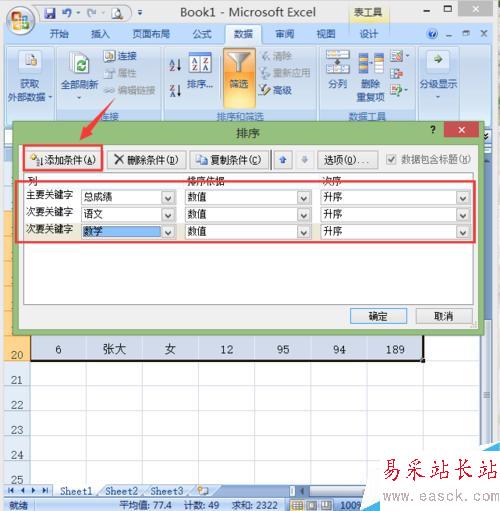Toggle the 筛选 filter funnel
This screenshot has height=511, width=500.
[x=239, y=78]
